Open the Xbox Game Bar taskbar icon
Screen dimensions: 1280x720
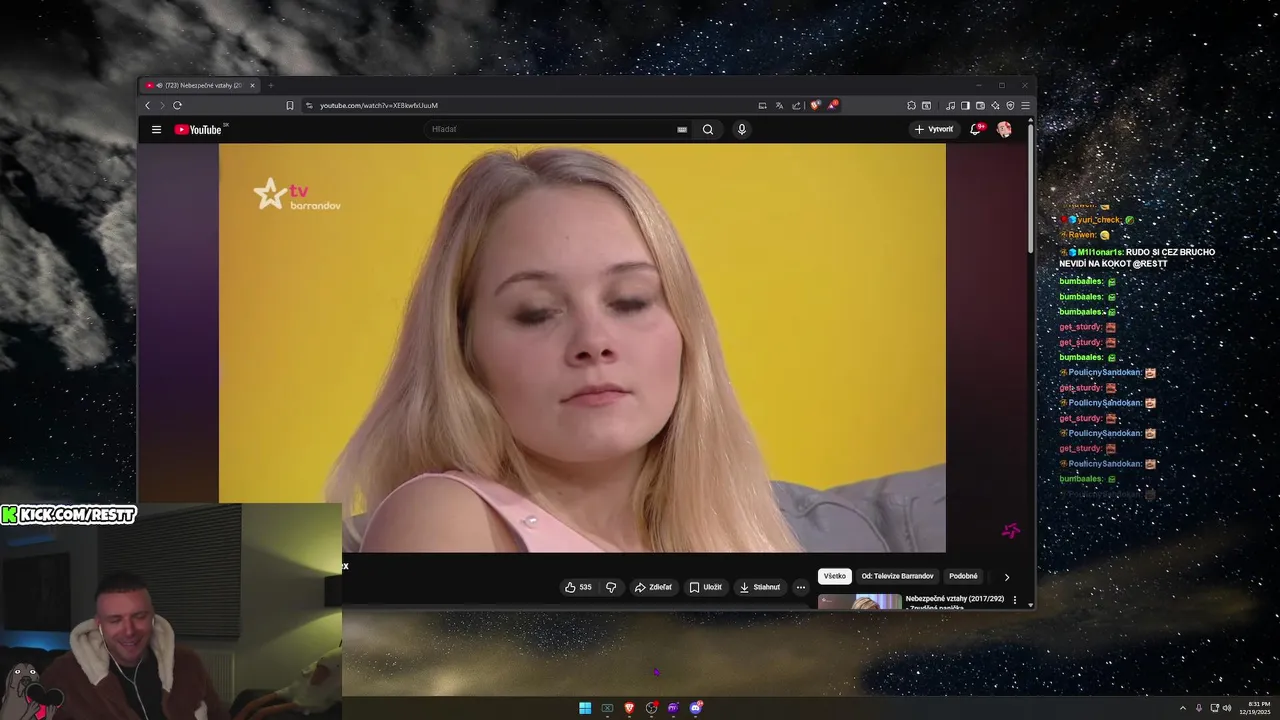click(607, 708)
